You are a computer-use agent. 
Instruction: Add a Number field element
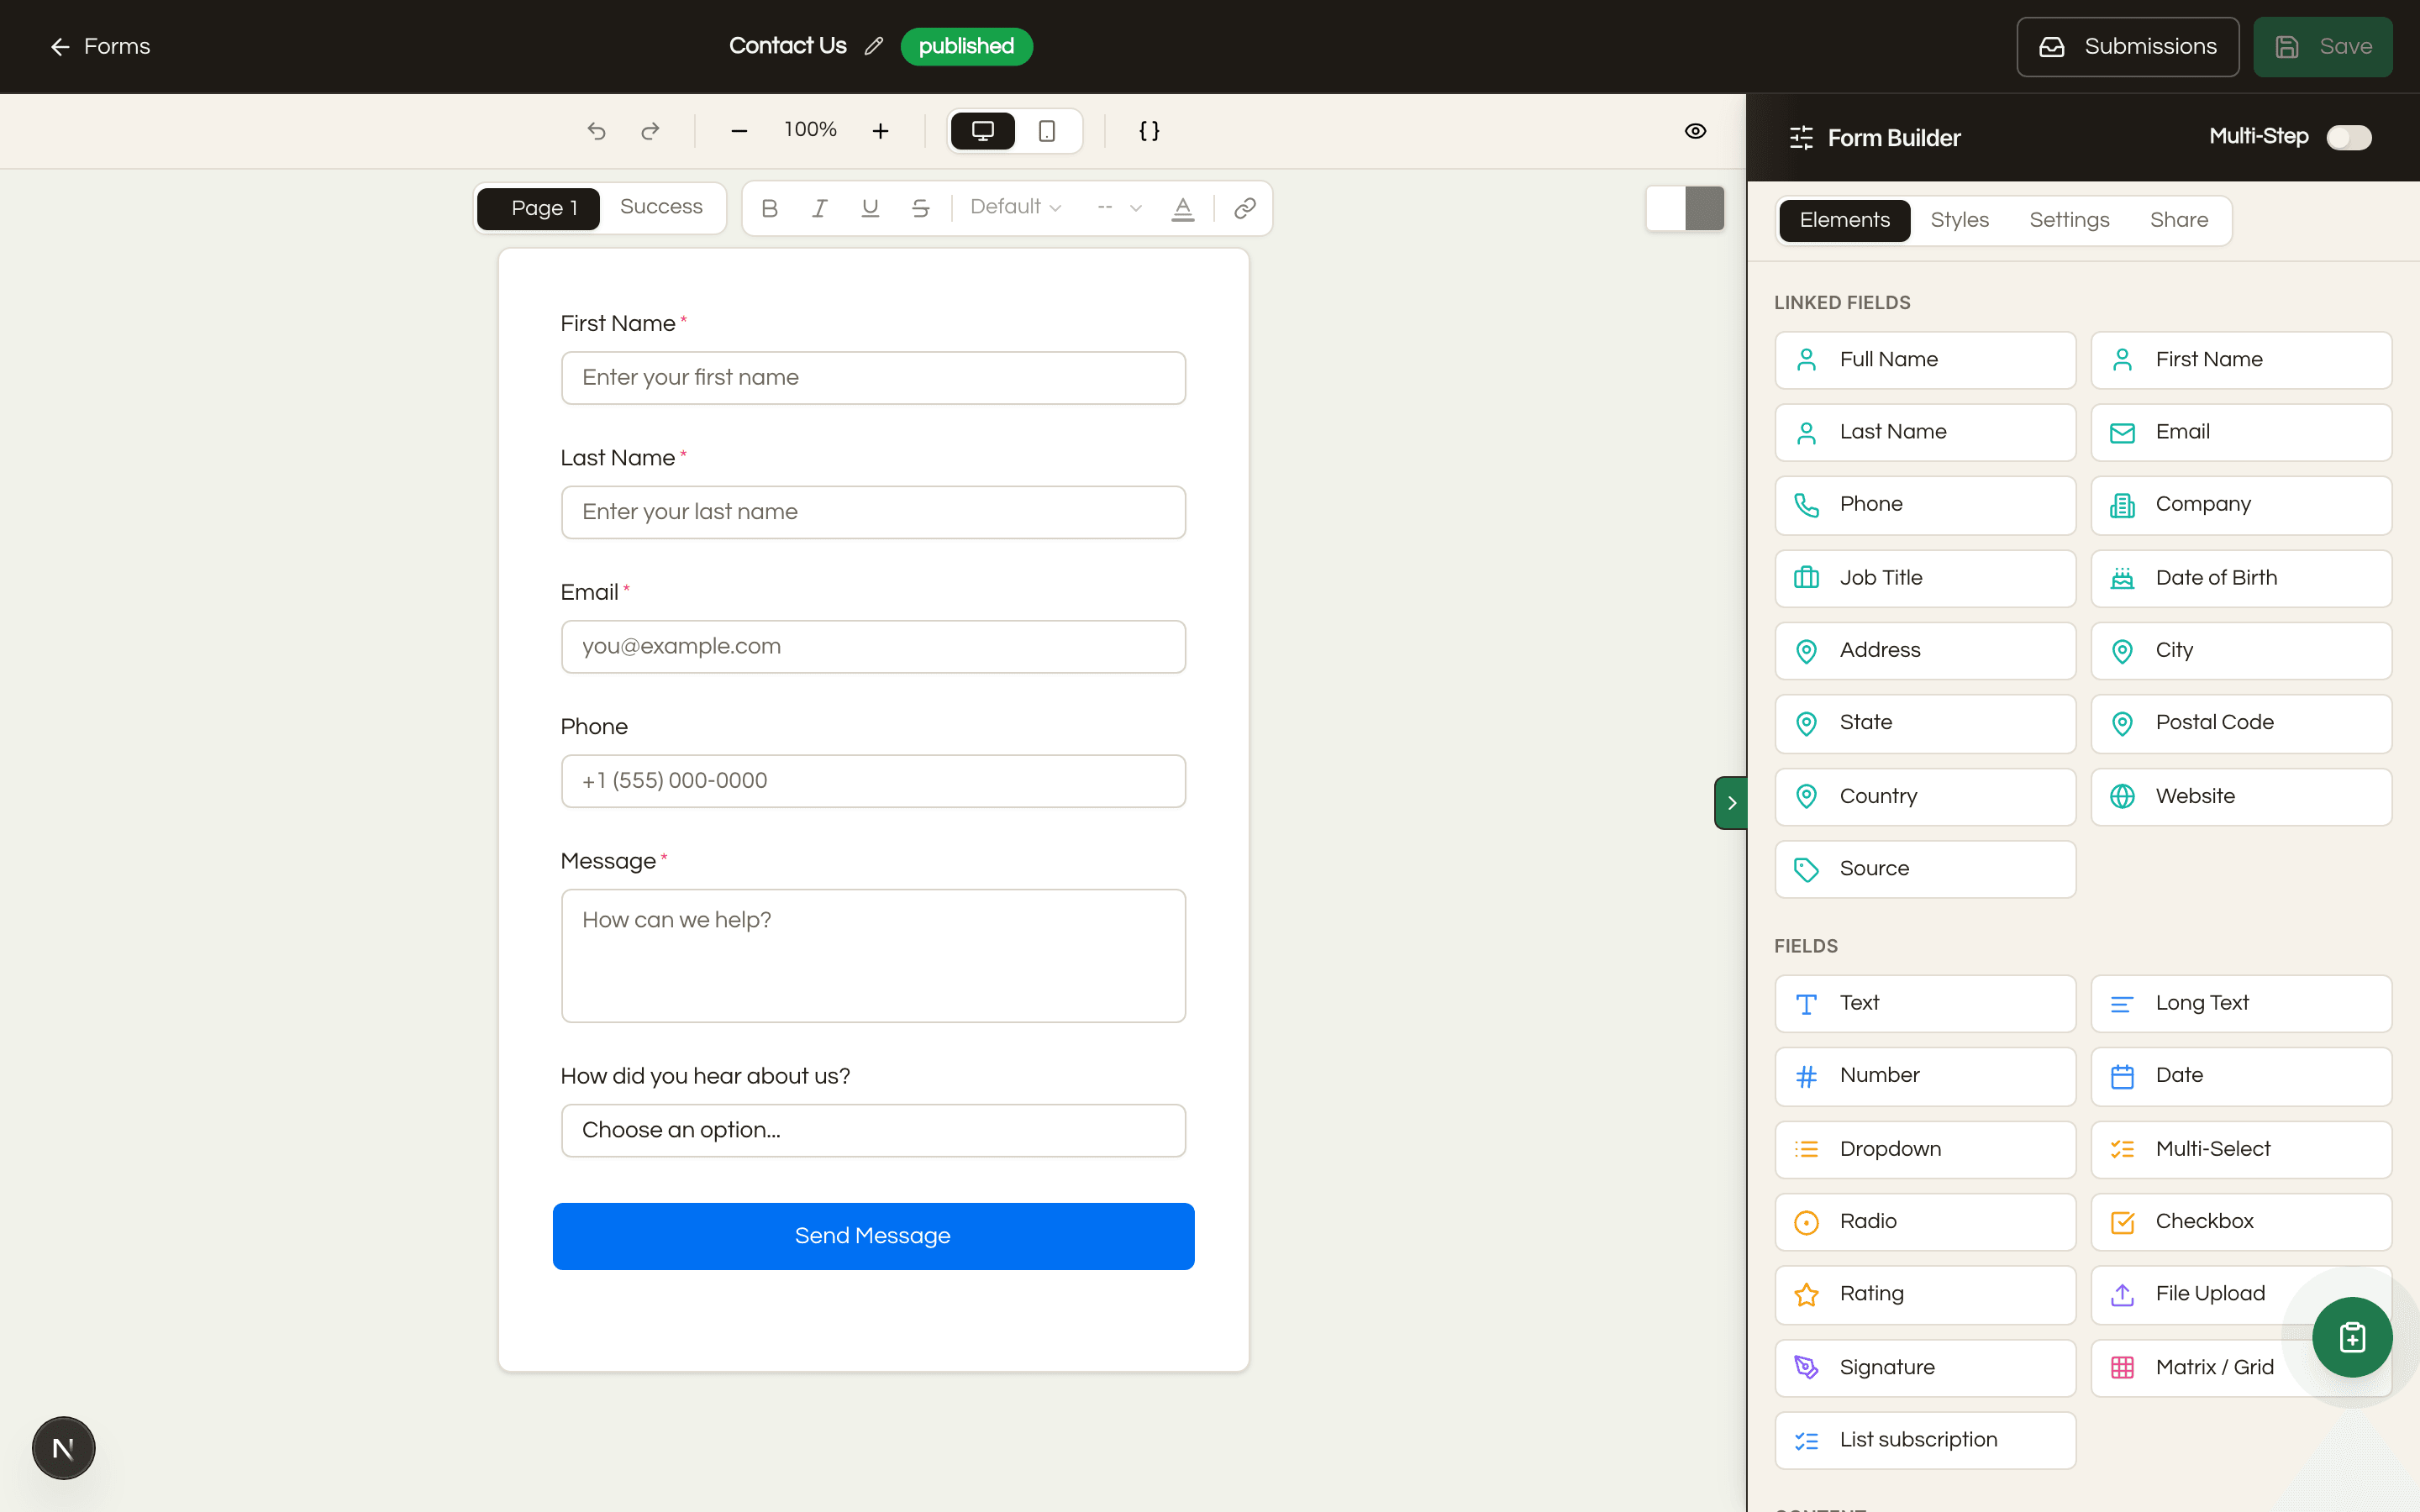coord(1925,1076)
